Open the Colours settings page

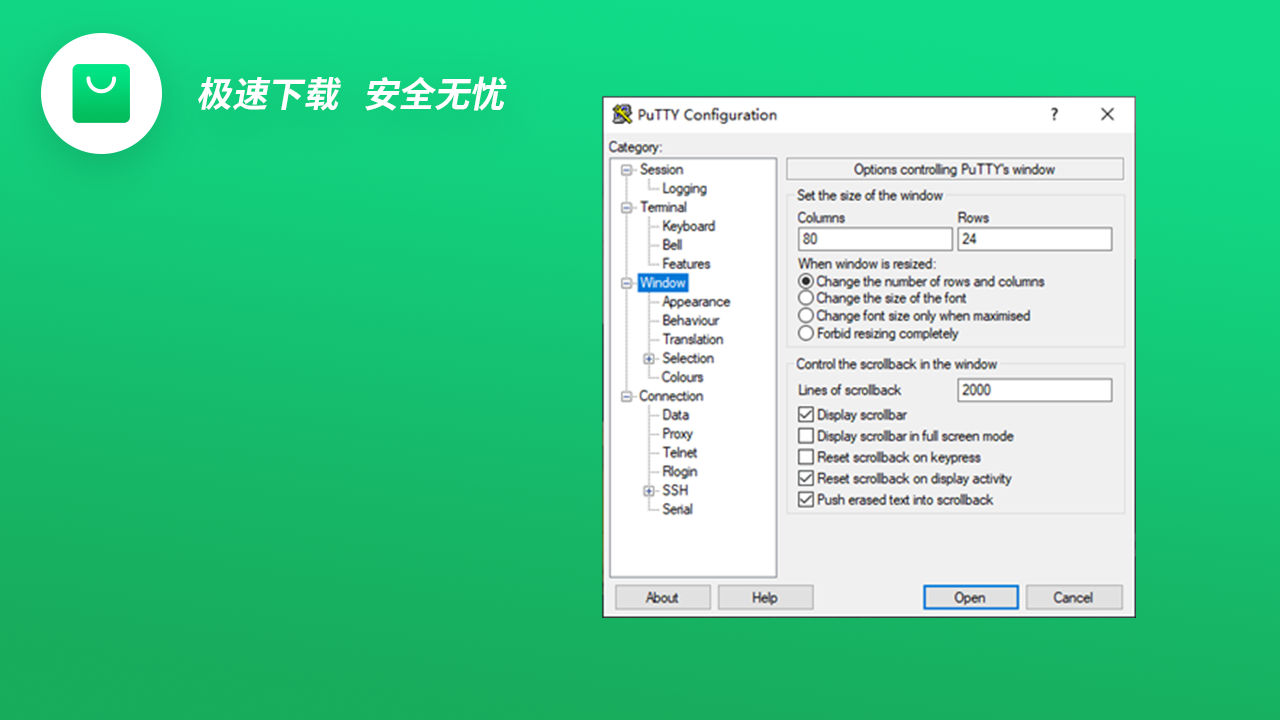[681, 377]
